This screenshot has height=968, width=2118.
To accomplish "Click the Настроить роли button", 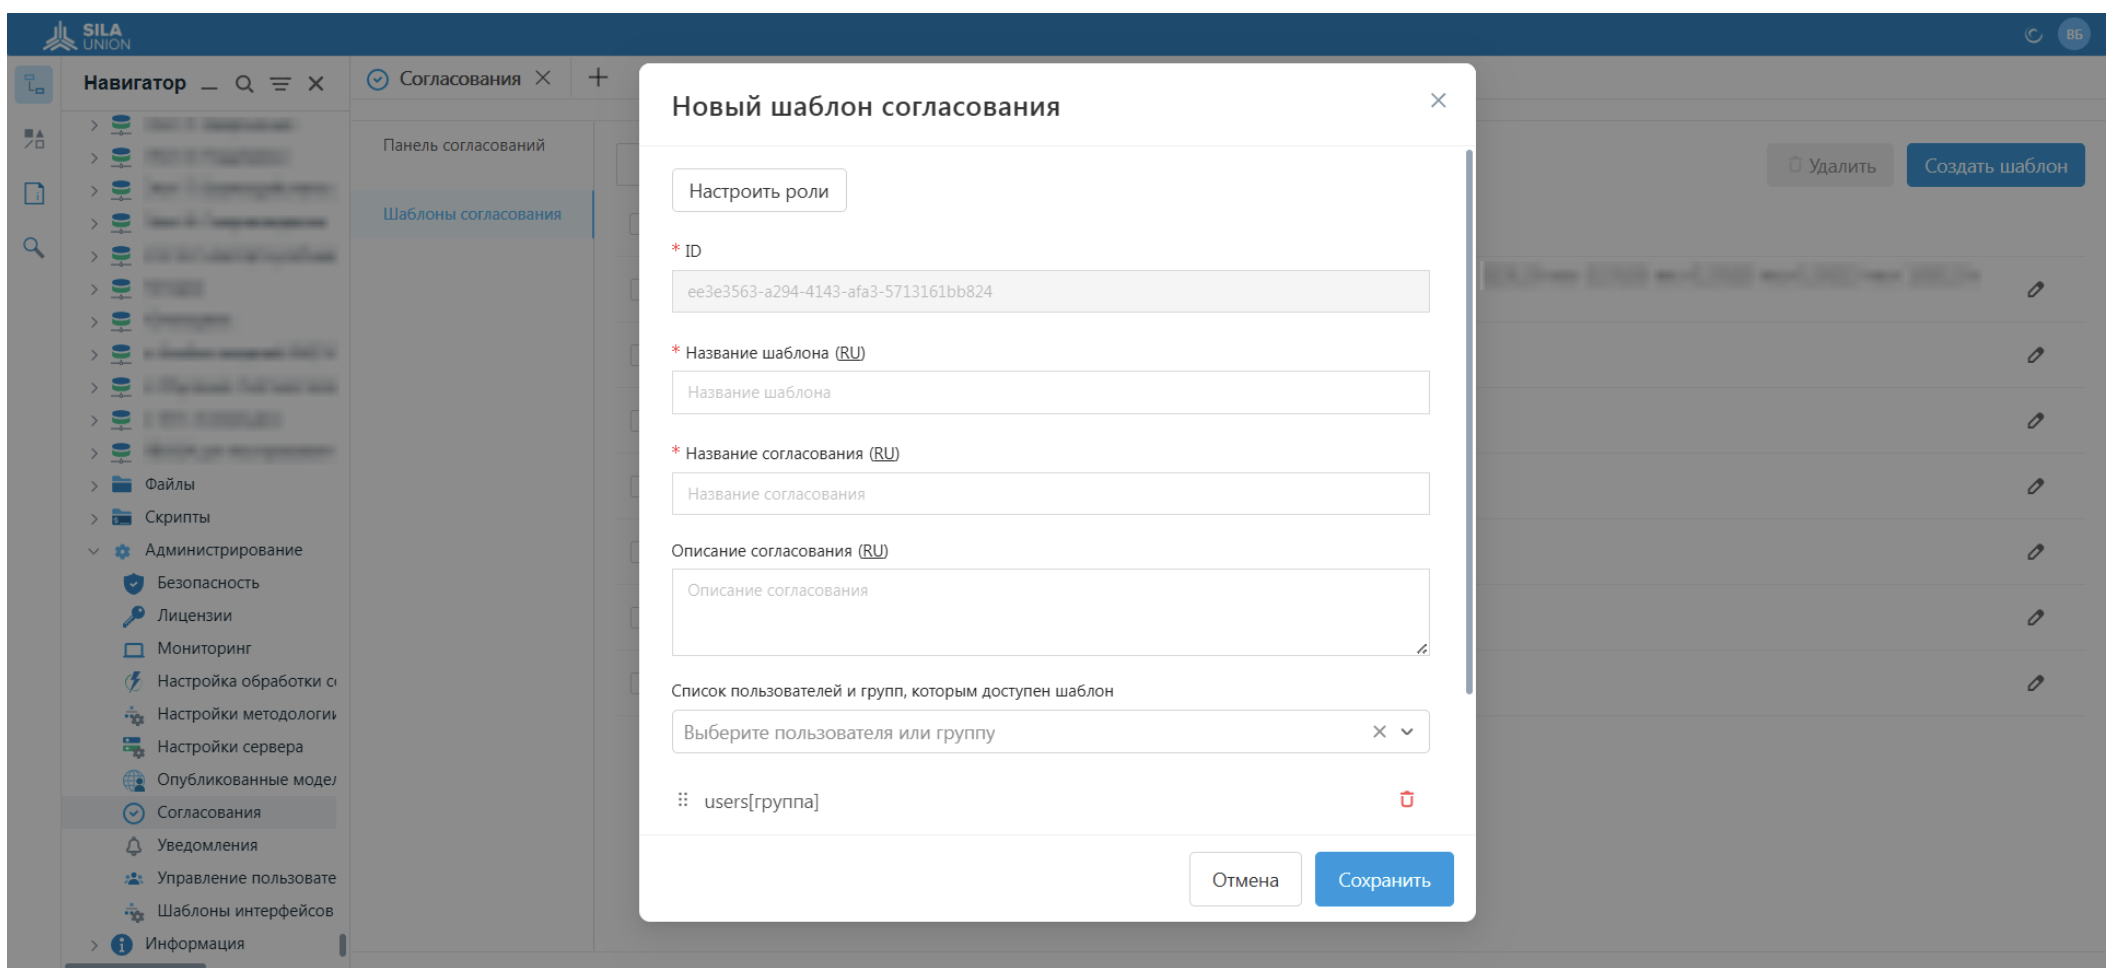I will pos(758,191).
